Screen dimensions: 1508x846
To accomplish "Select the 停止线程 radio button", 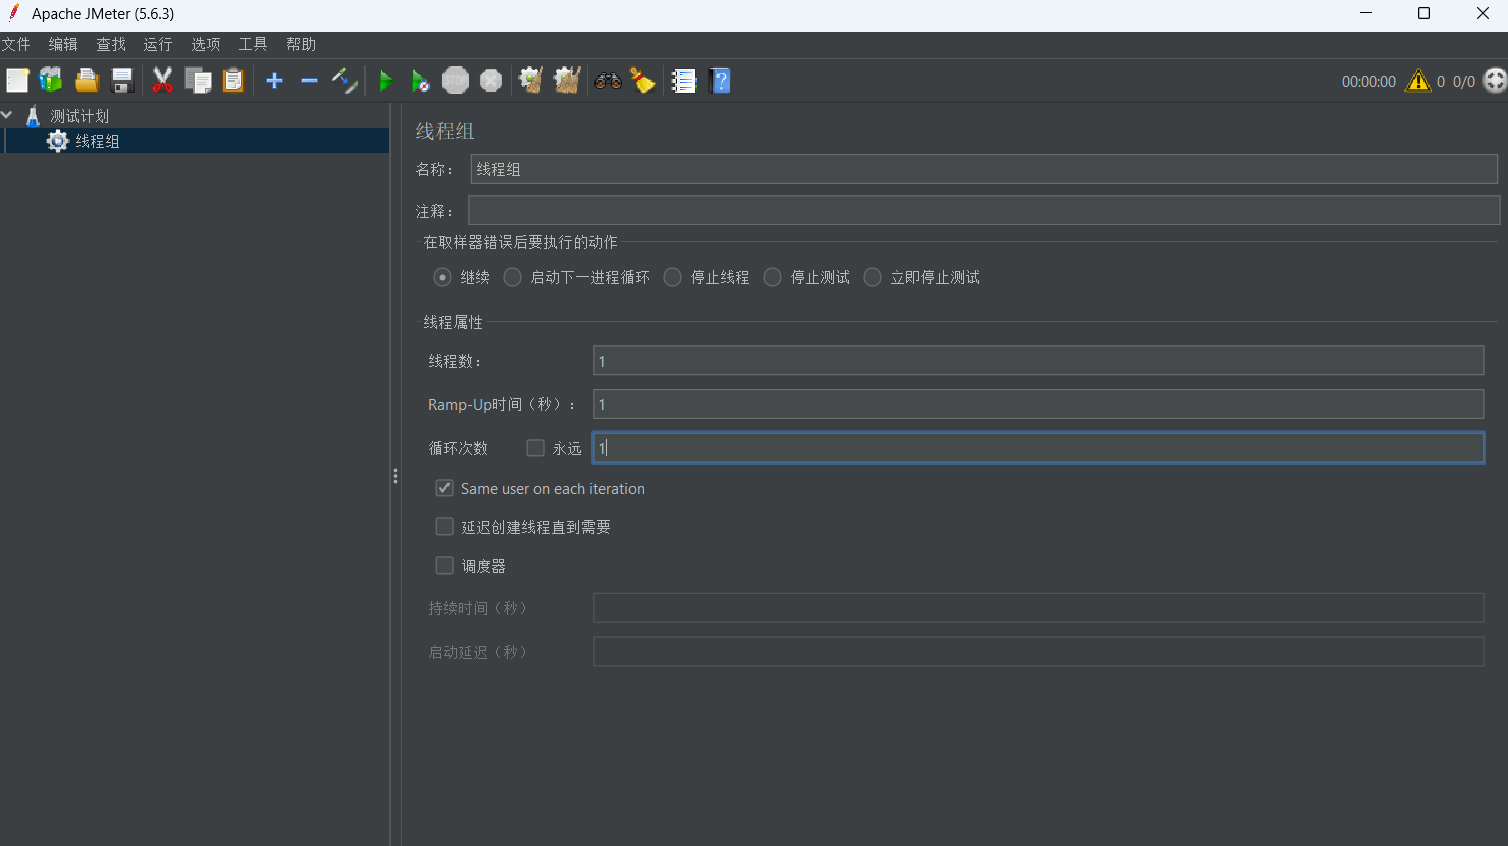I will coord(672,277).
